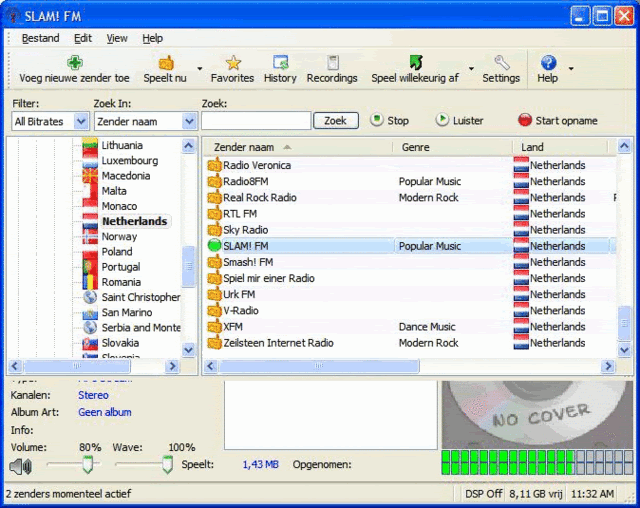Select the RTL FM station row
This screenshot has width=640, height=508.
[x=409, y=214]
